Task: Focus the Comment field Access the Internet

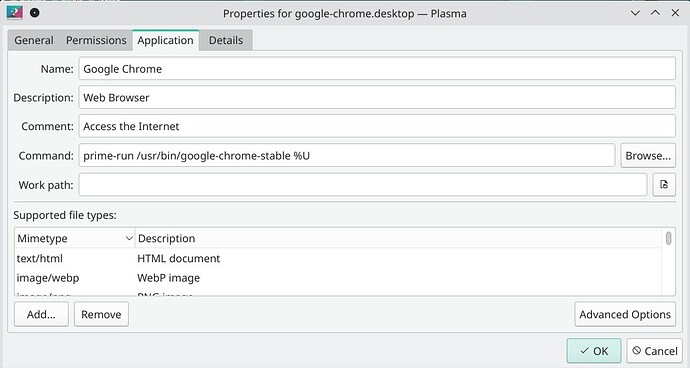Action: [377, 126]
